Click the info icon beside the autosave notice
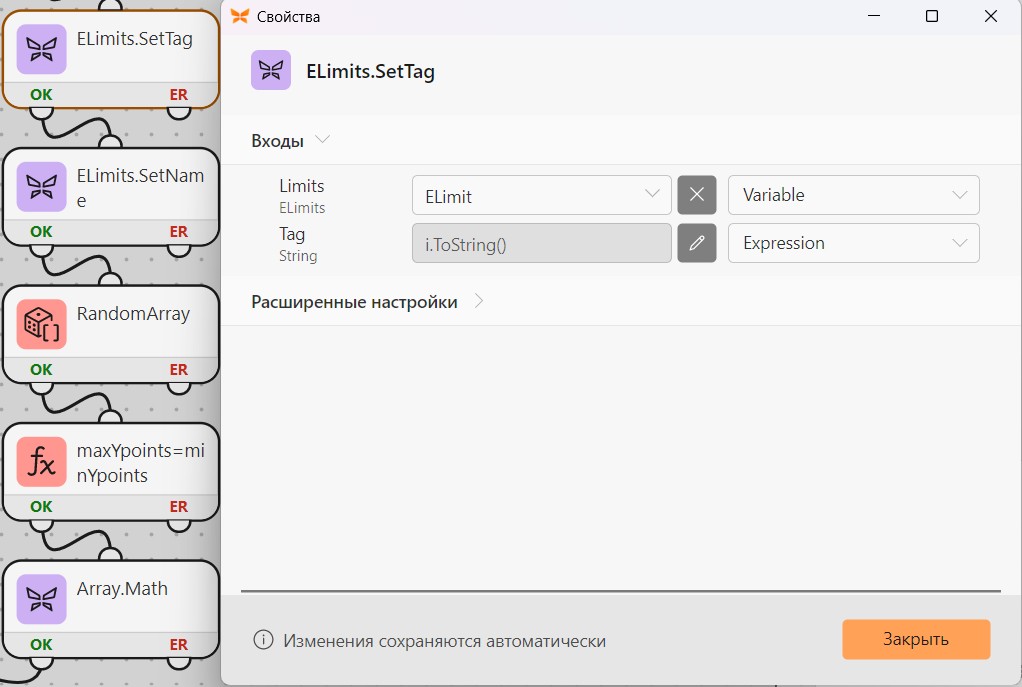 click(263, 640)
